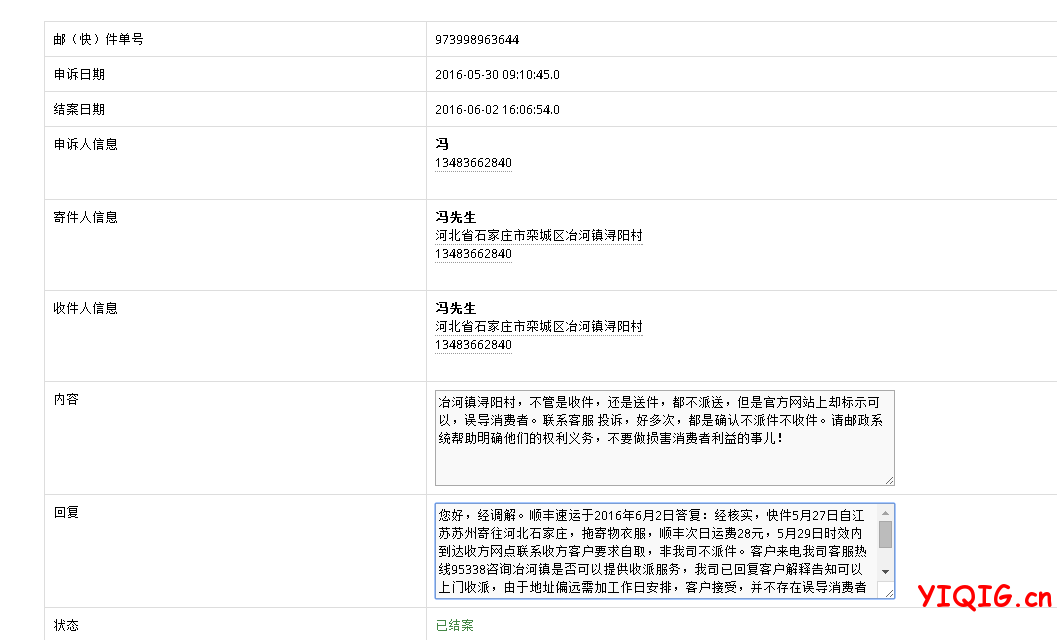1057x640 pixels.
Task: Click phone number under 收件人信息
Action: click(473, 345)
